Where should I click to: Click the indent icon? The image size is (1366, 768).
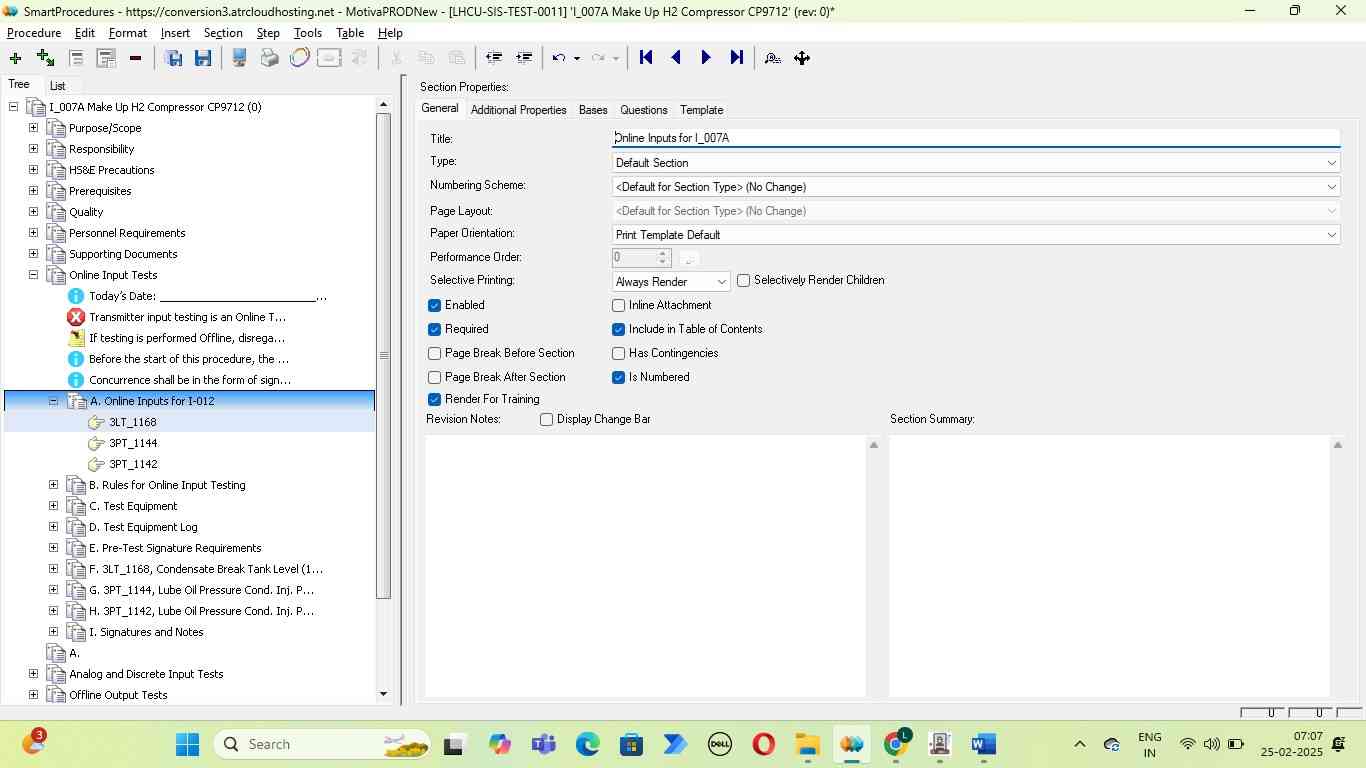523,58
